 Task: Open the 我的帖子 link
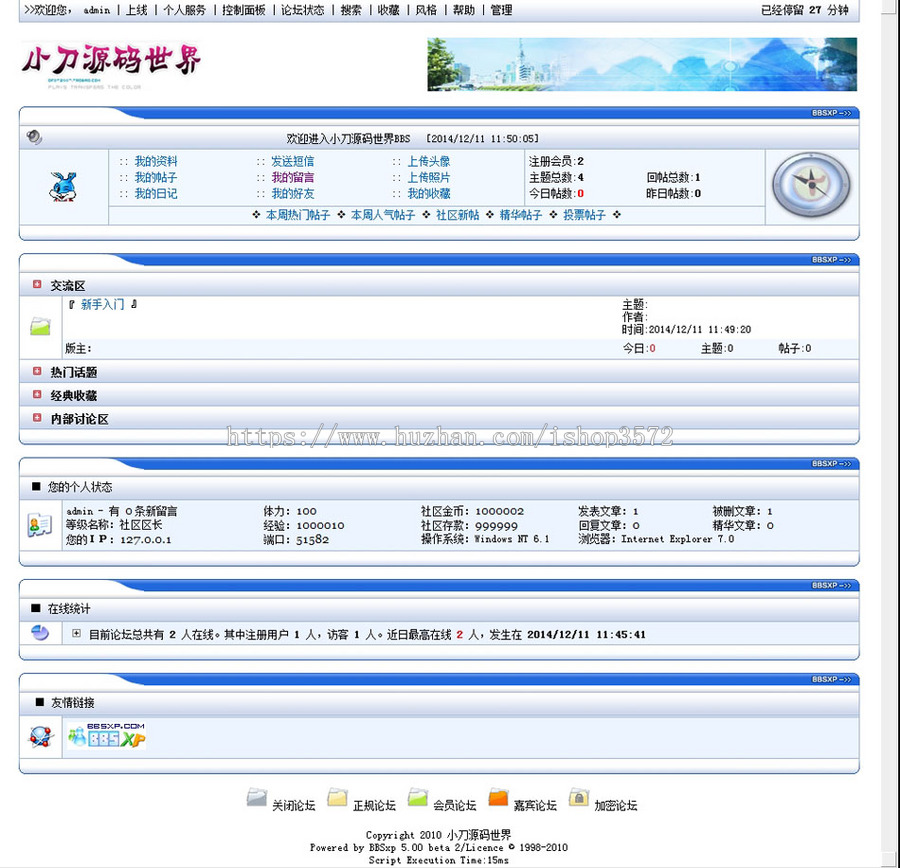(156, 177)
